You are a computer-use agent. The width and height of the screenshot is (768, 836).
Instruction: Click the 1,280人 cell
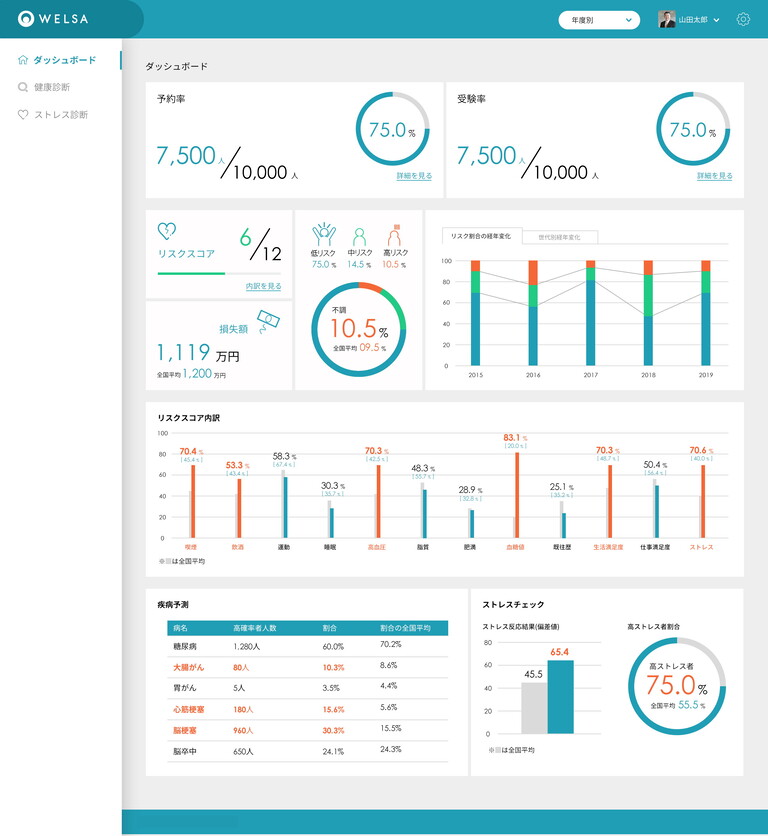pos(246,646)
